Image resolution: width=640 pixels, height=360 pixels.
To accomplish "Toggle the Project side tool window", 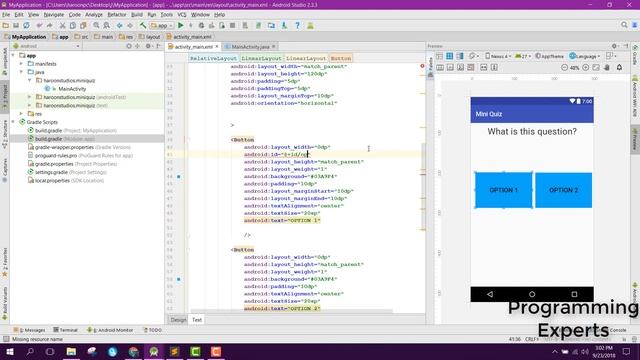I will click(5, 96).
